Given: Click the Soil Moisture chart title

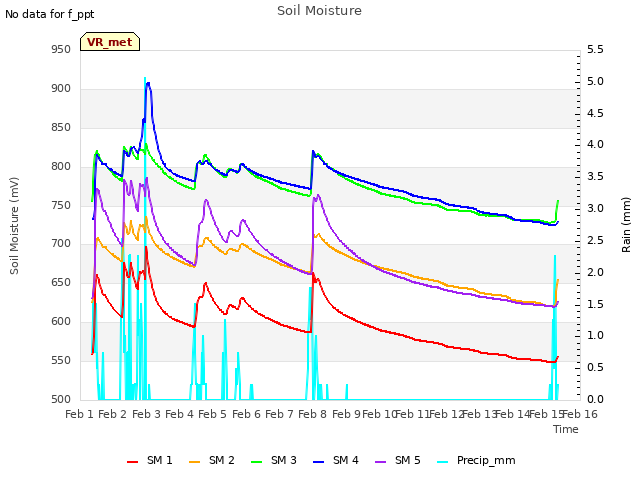Looking at the screenshot, I should click(x=319, y=11).
